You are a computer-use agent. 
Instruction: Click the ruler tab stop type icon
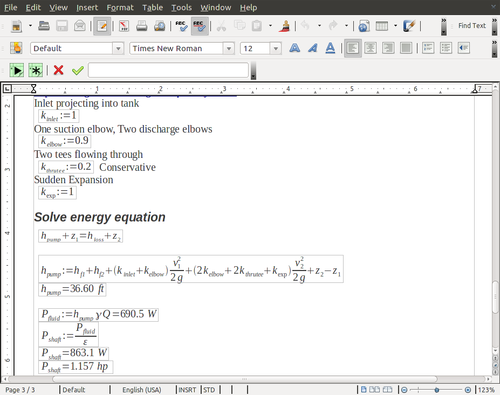[7, 89]
